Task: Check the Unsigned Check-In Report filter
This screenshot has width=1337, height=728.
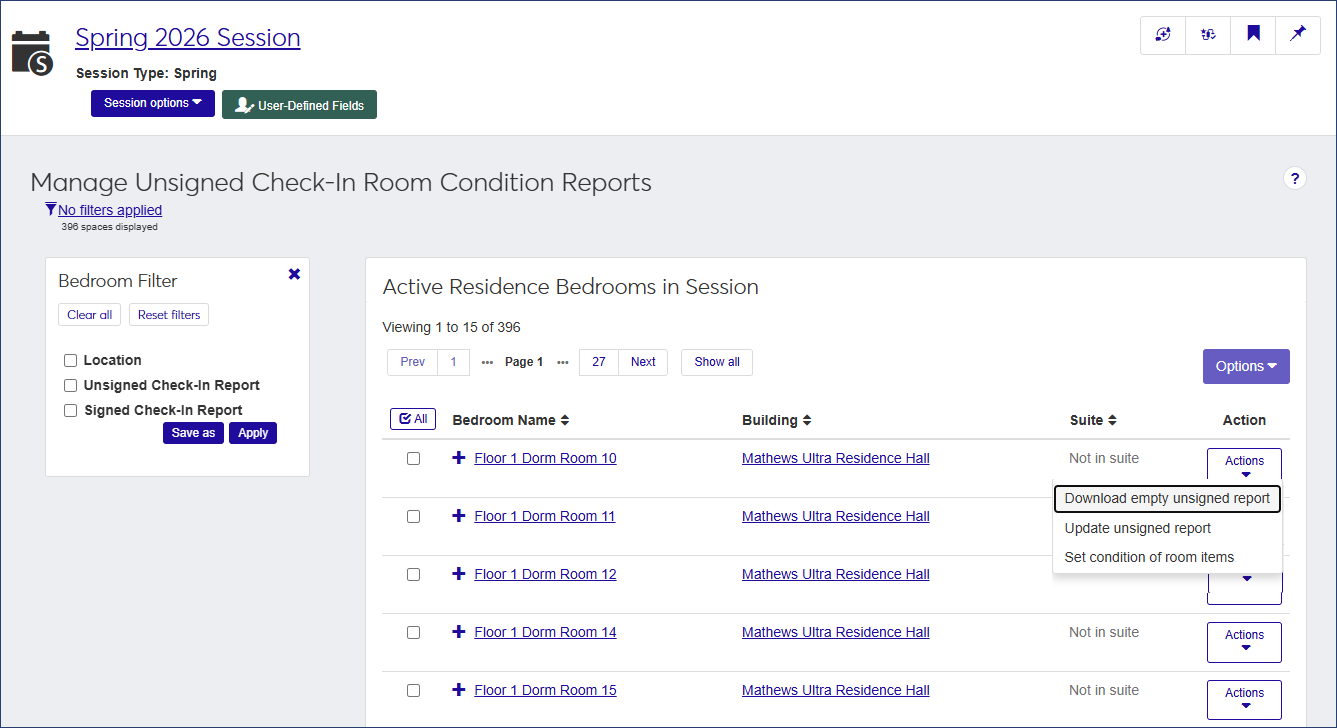Action: click(x=70, y=384)
